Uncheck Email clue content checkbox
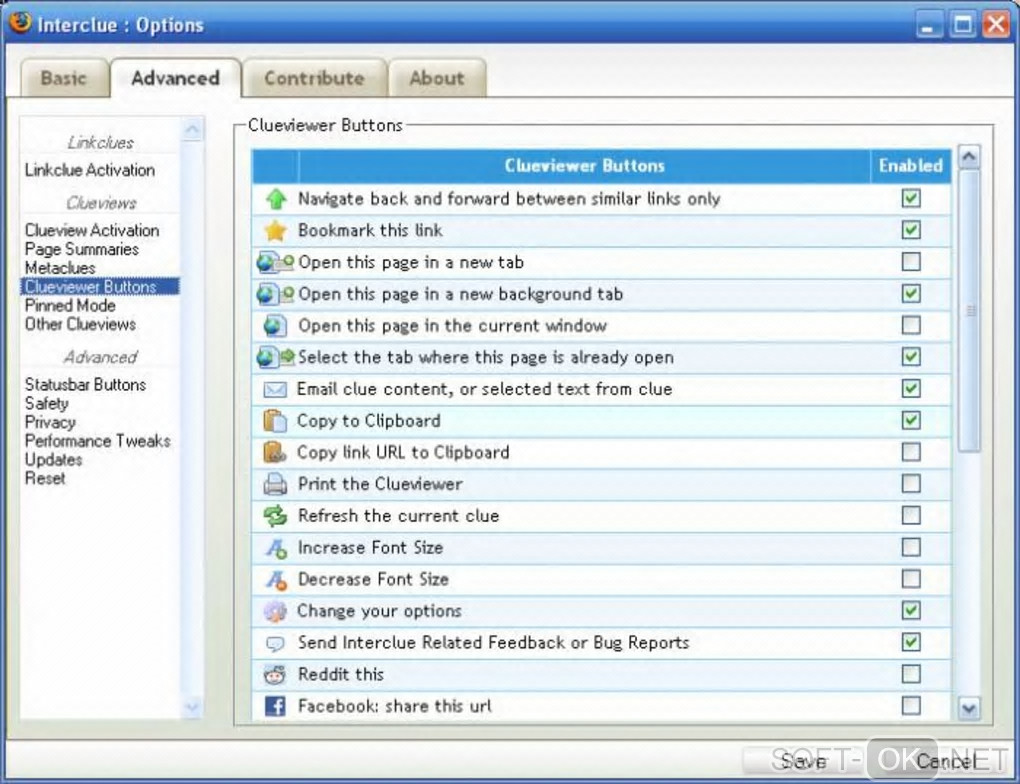 coord(911,388)
